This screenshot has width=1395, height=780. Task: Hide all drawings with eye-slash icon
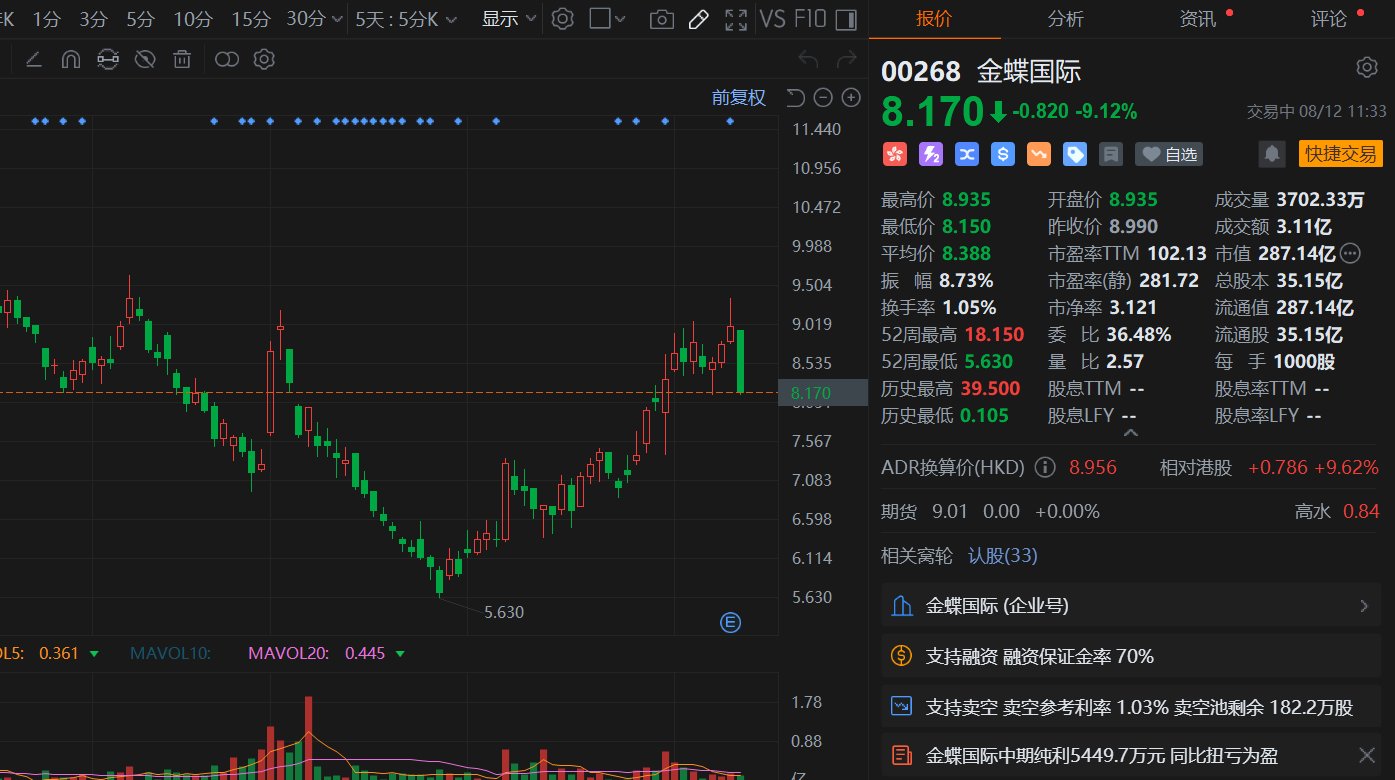coord(145,60)
